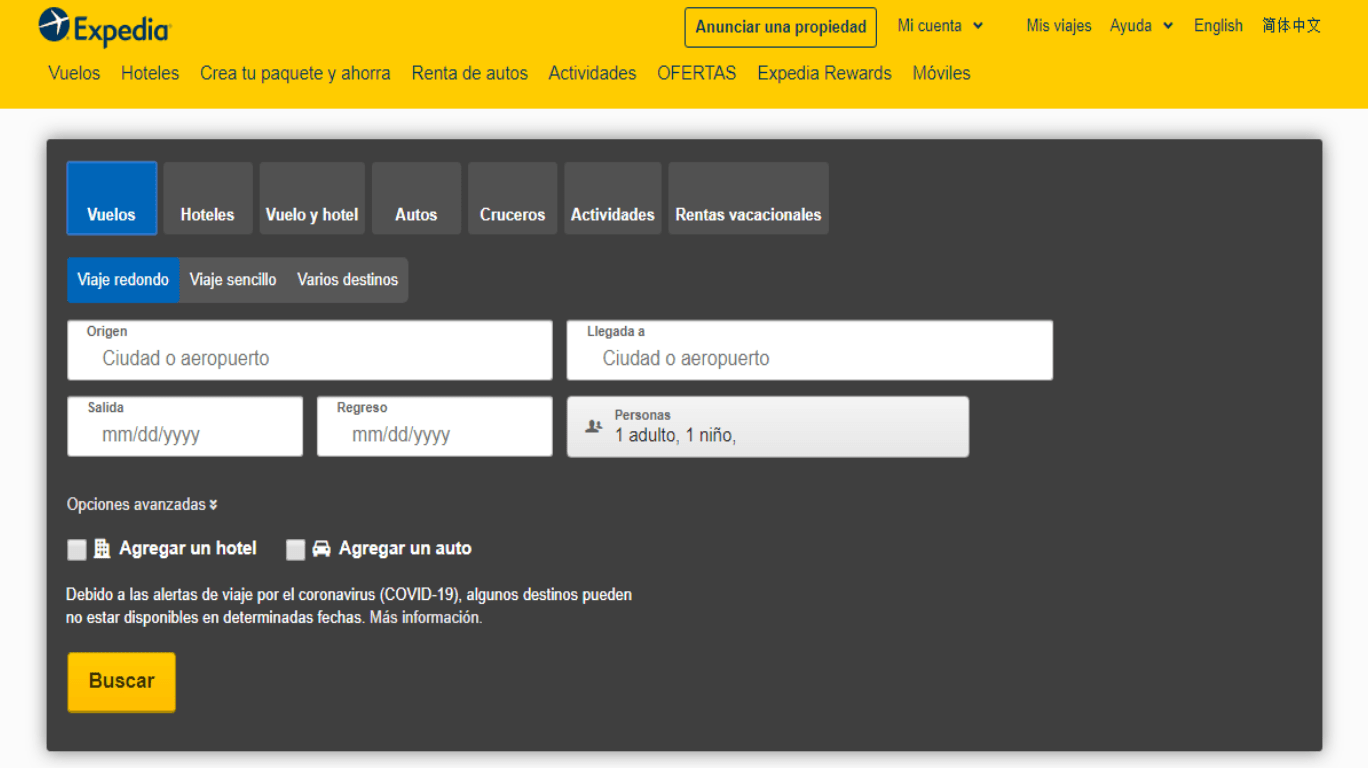Open the Mi cuenta dropdown

940,26
